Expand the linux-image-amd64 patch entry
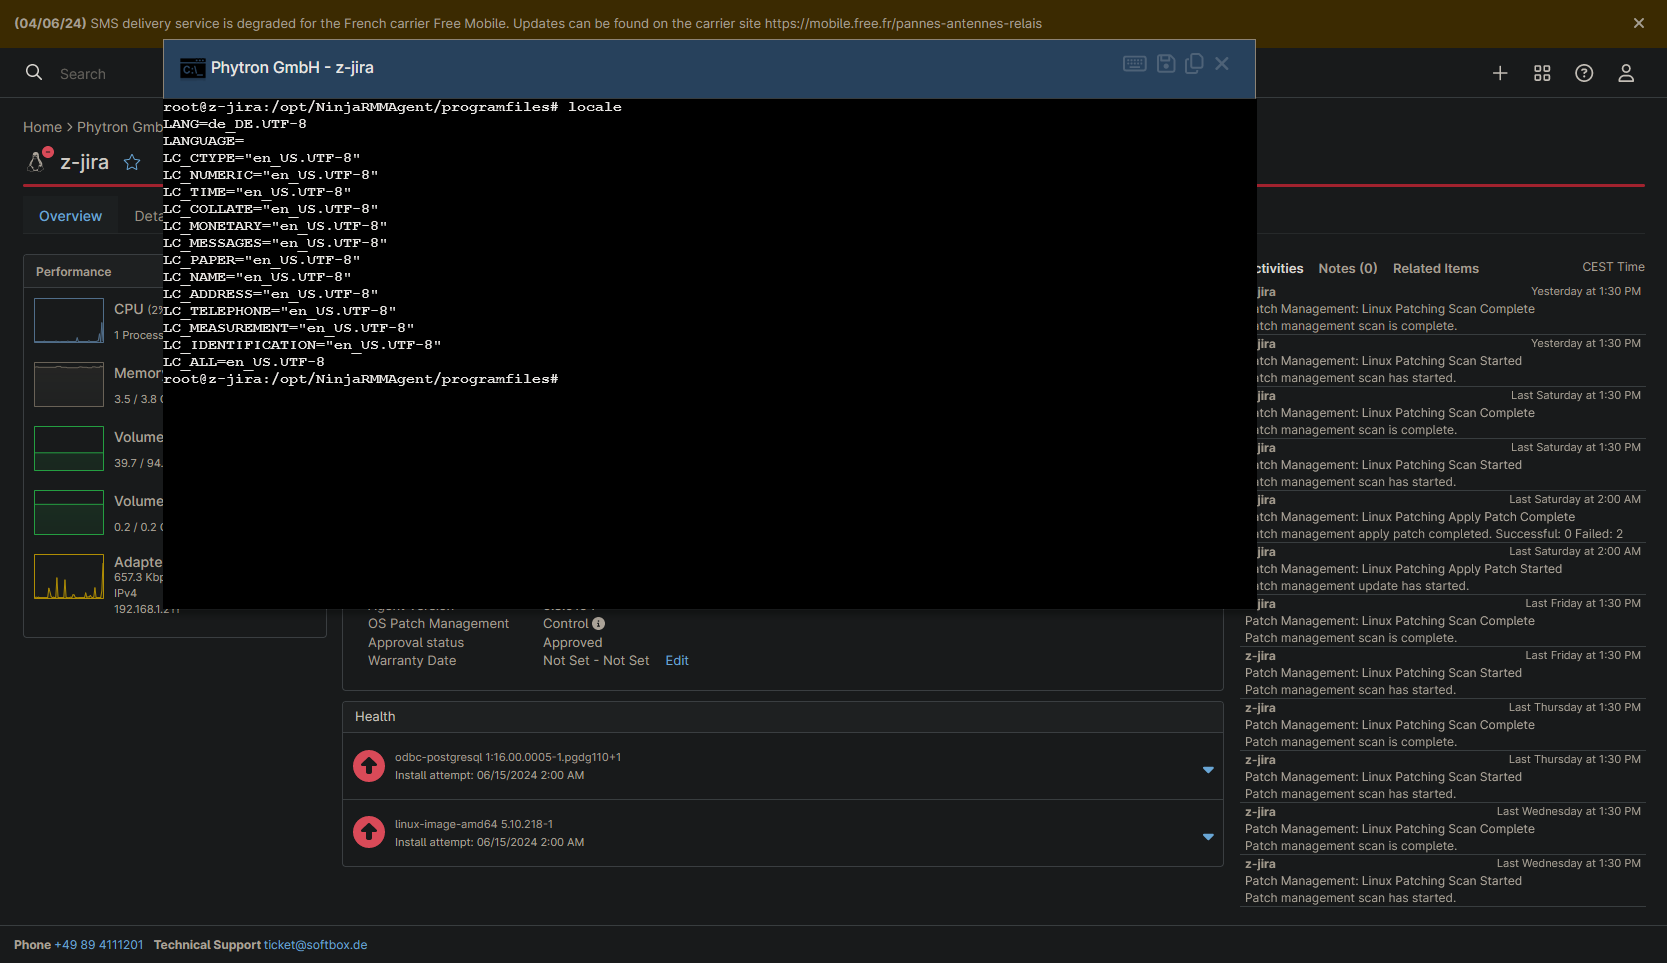This screenshot has width=1667, height=963. pos(1208,837)
